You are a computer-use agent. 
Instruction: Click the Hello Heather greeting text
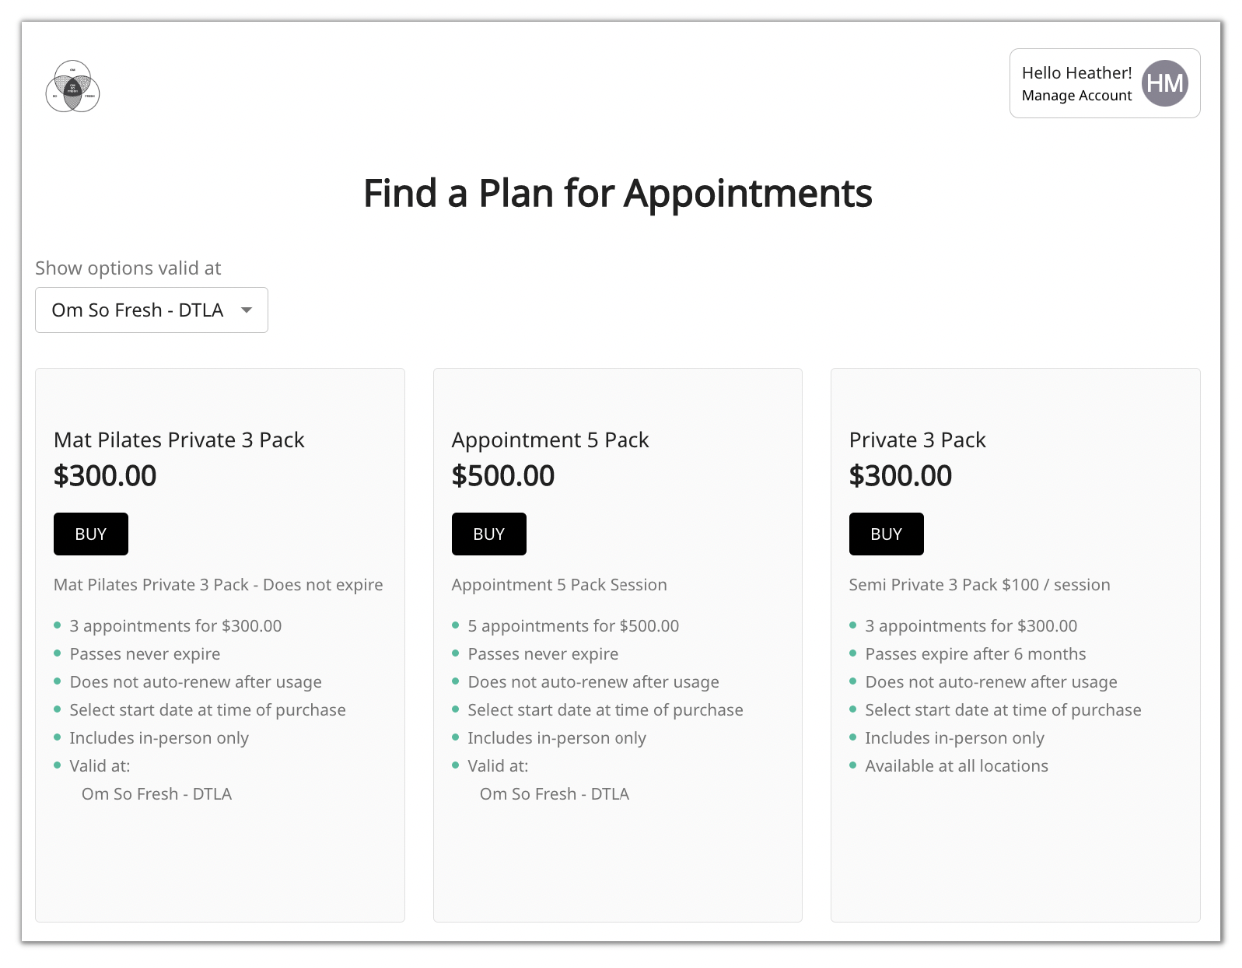(1076, 73)
